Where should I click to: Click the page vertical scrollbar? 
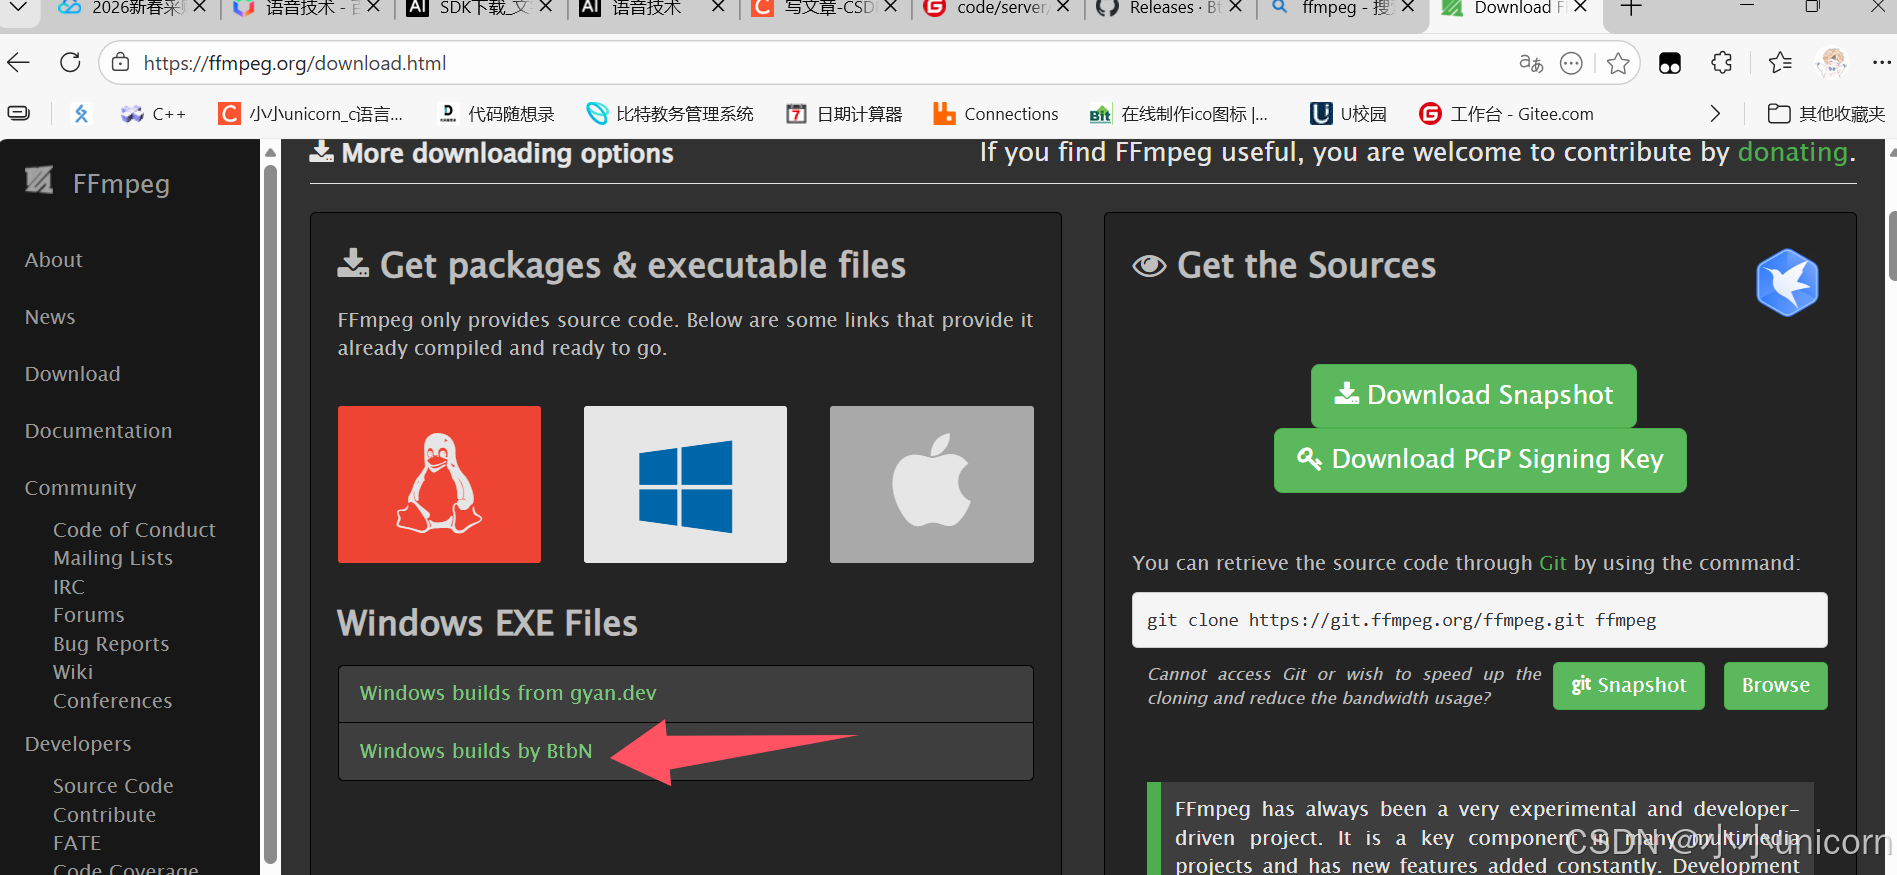pos(1891,245)
